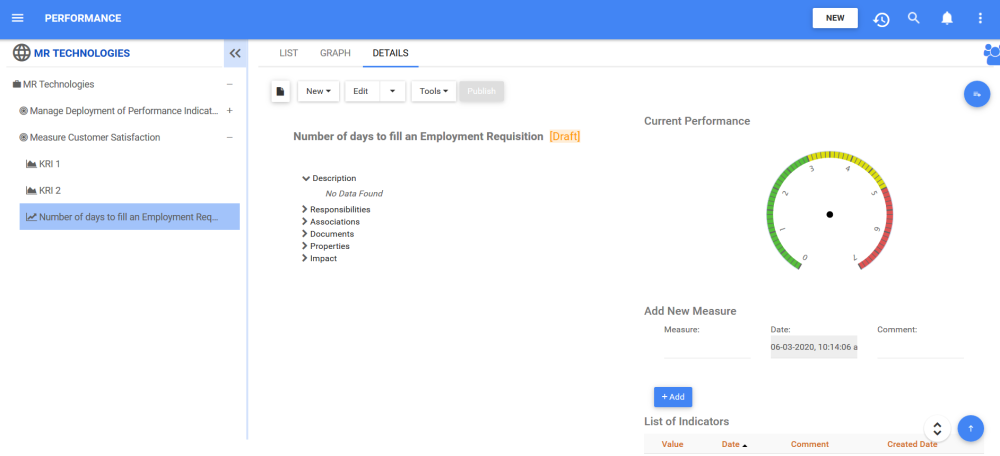Click the search magnifier icon
The height and width of the screenshot is (456, 1000).
pyautogui.click(x=913, y=18)
